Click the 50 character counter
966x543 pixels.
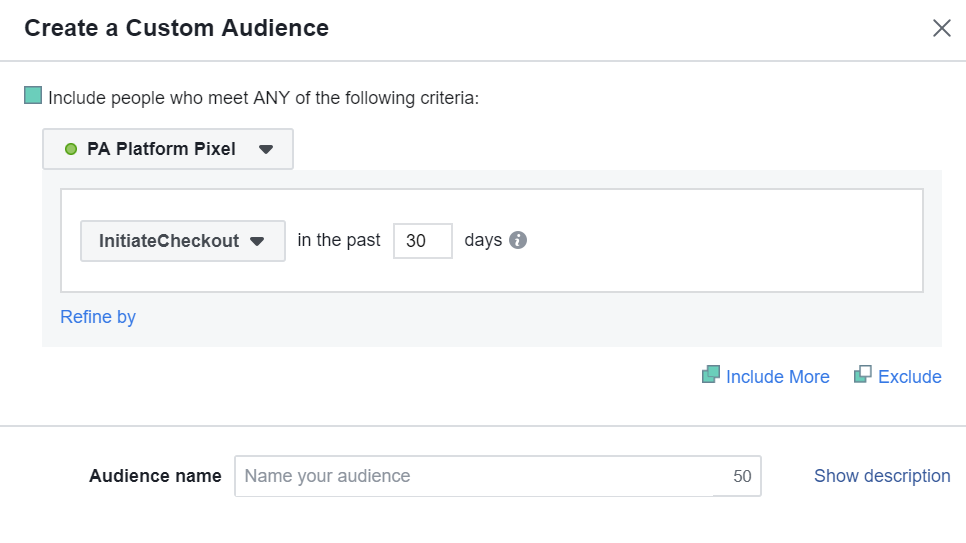pos(742,477)
